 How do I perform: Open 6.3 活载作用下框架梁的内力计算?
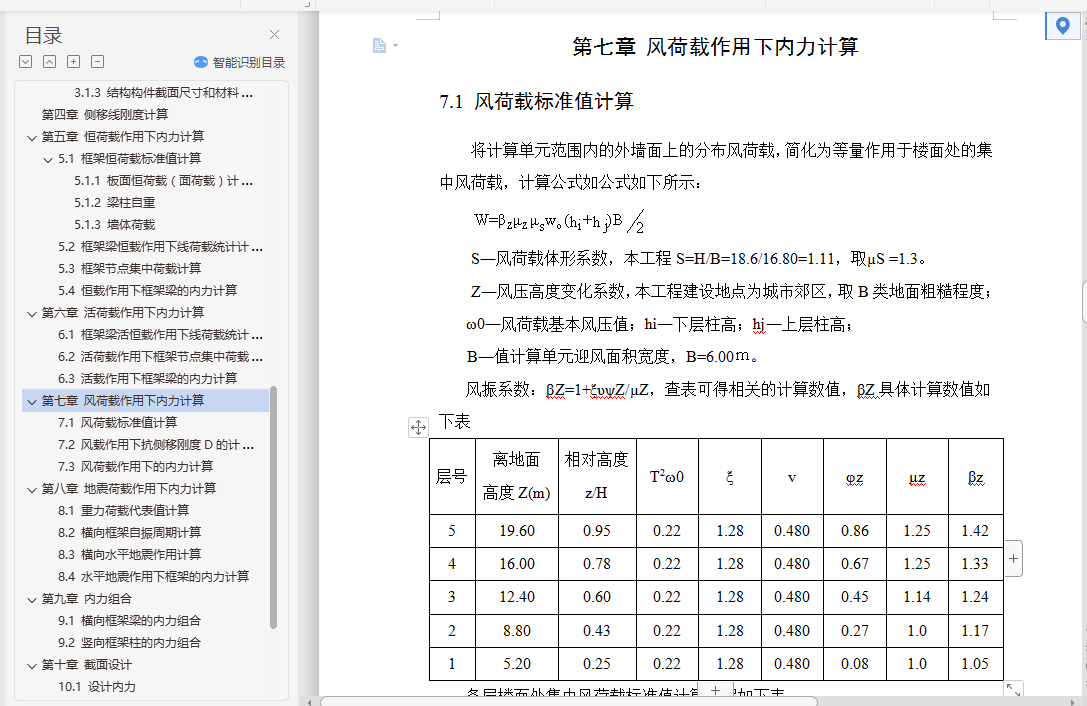click(x=148, y=379)
